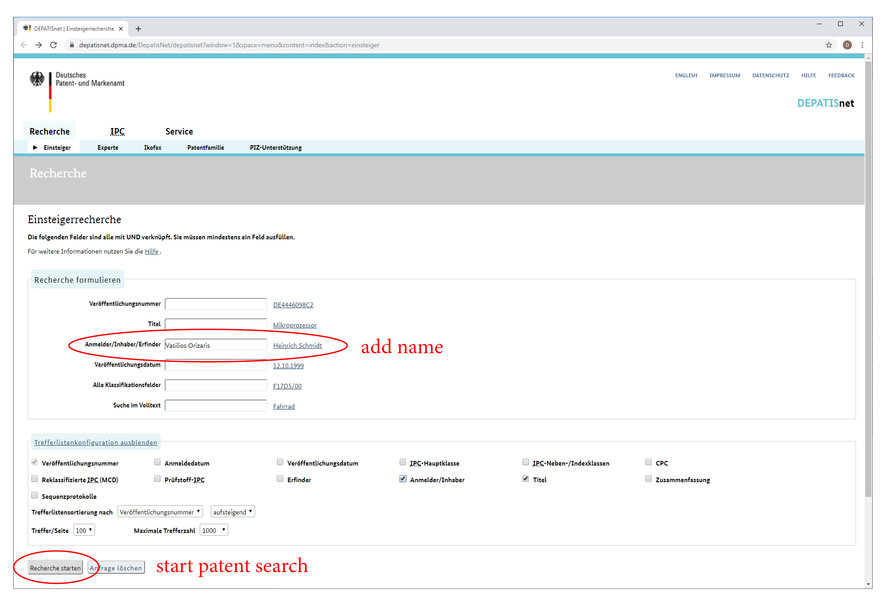Enable Zusammenfassung checkbox
This screenshot has width=886, height=600.
coord(648,479)
